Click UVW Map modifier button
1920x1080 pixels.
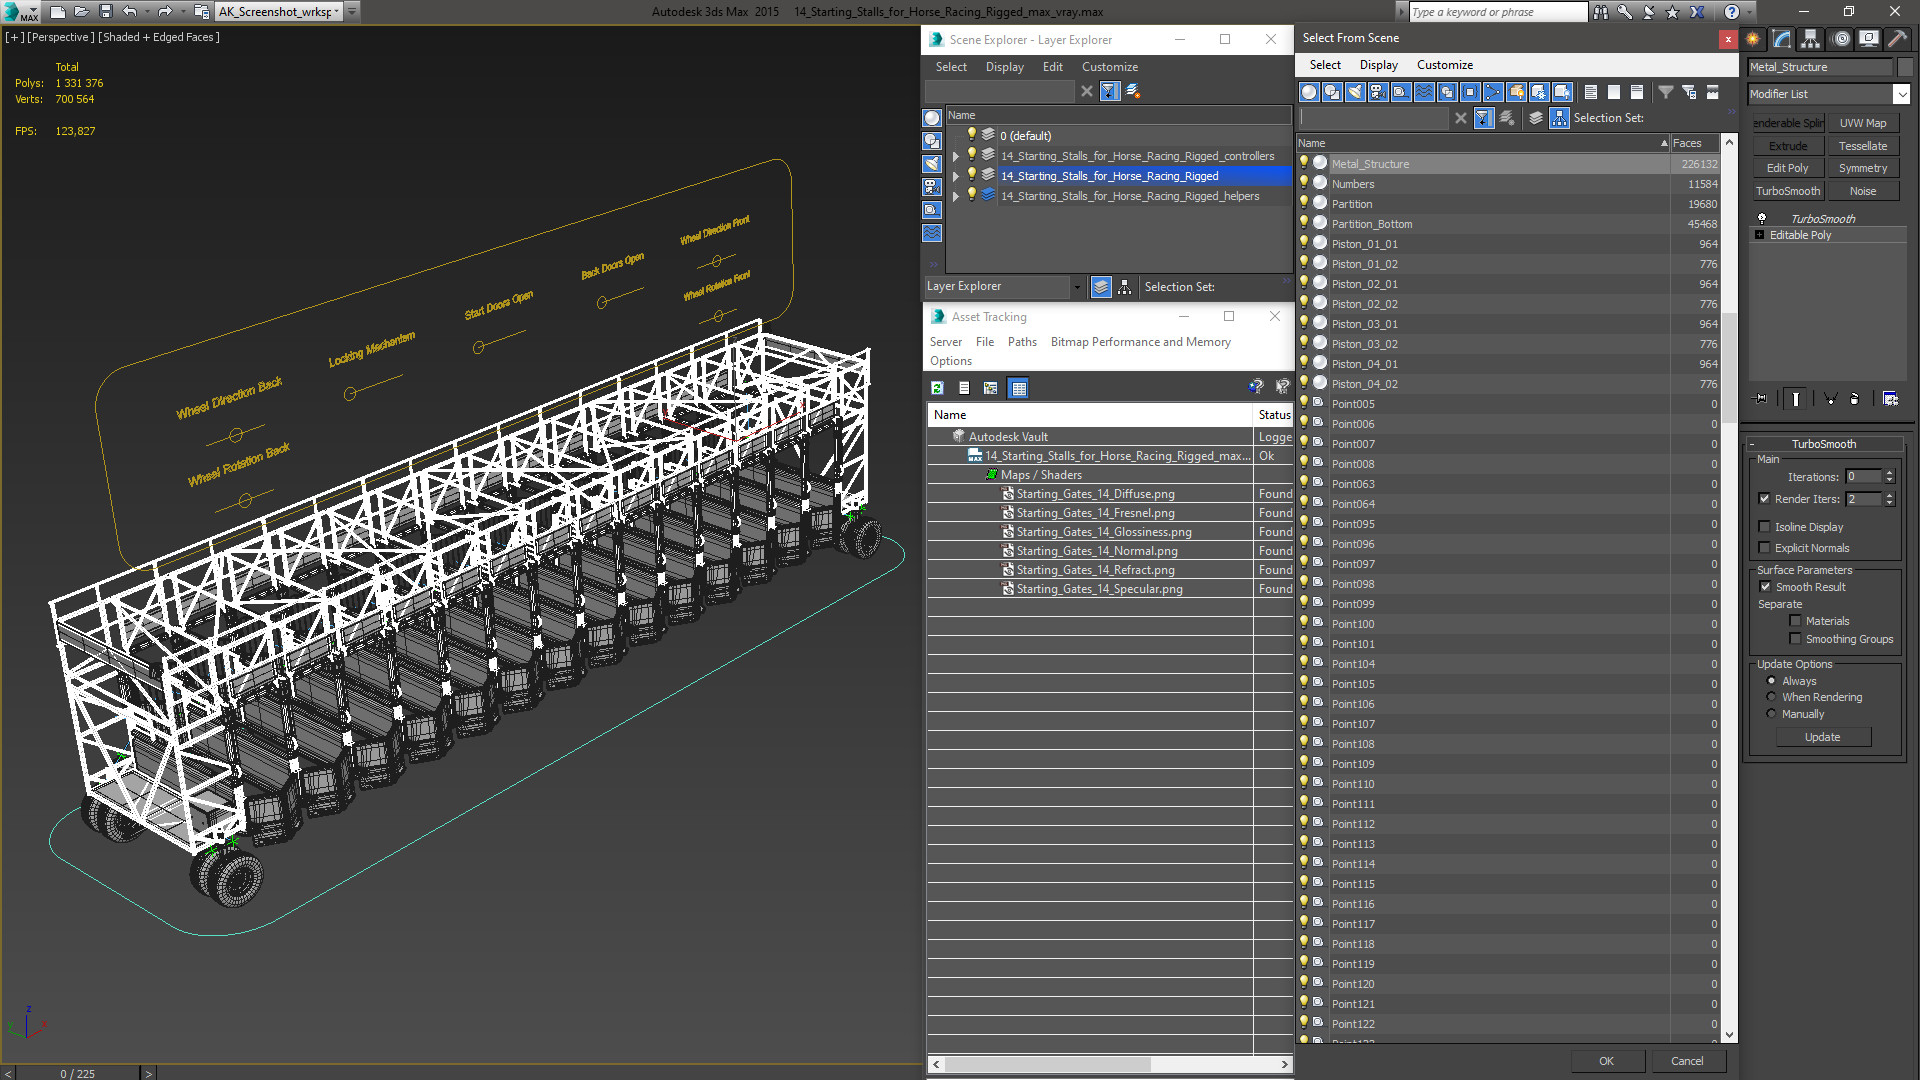pos(1863,123)
